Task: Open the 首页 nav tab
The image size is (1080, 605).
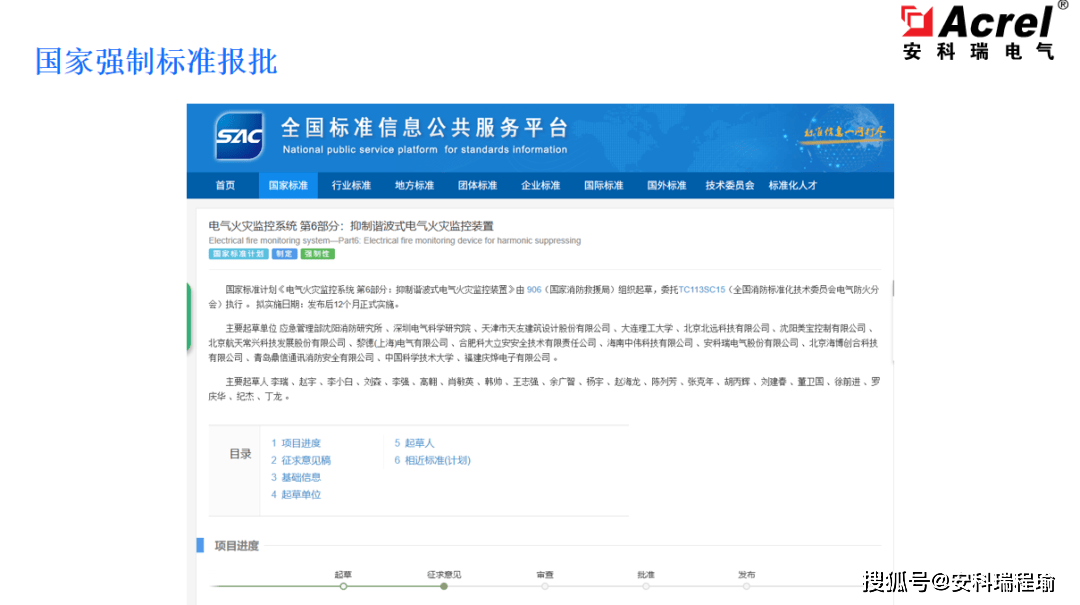Action: click(x=225, y=185)
